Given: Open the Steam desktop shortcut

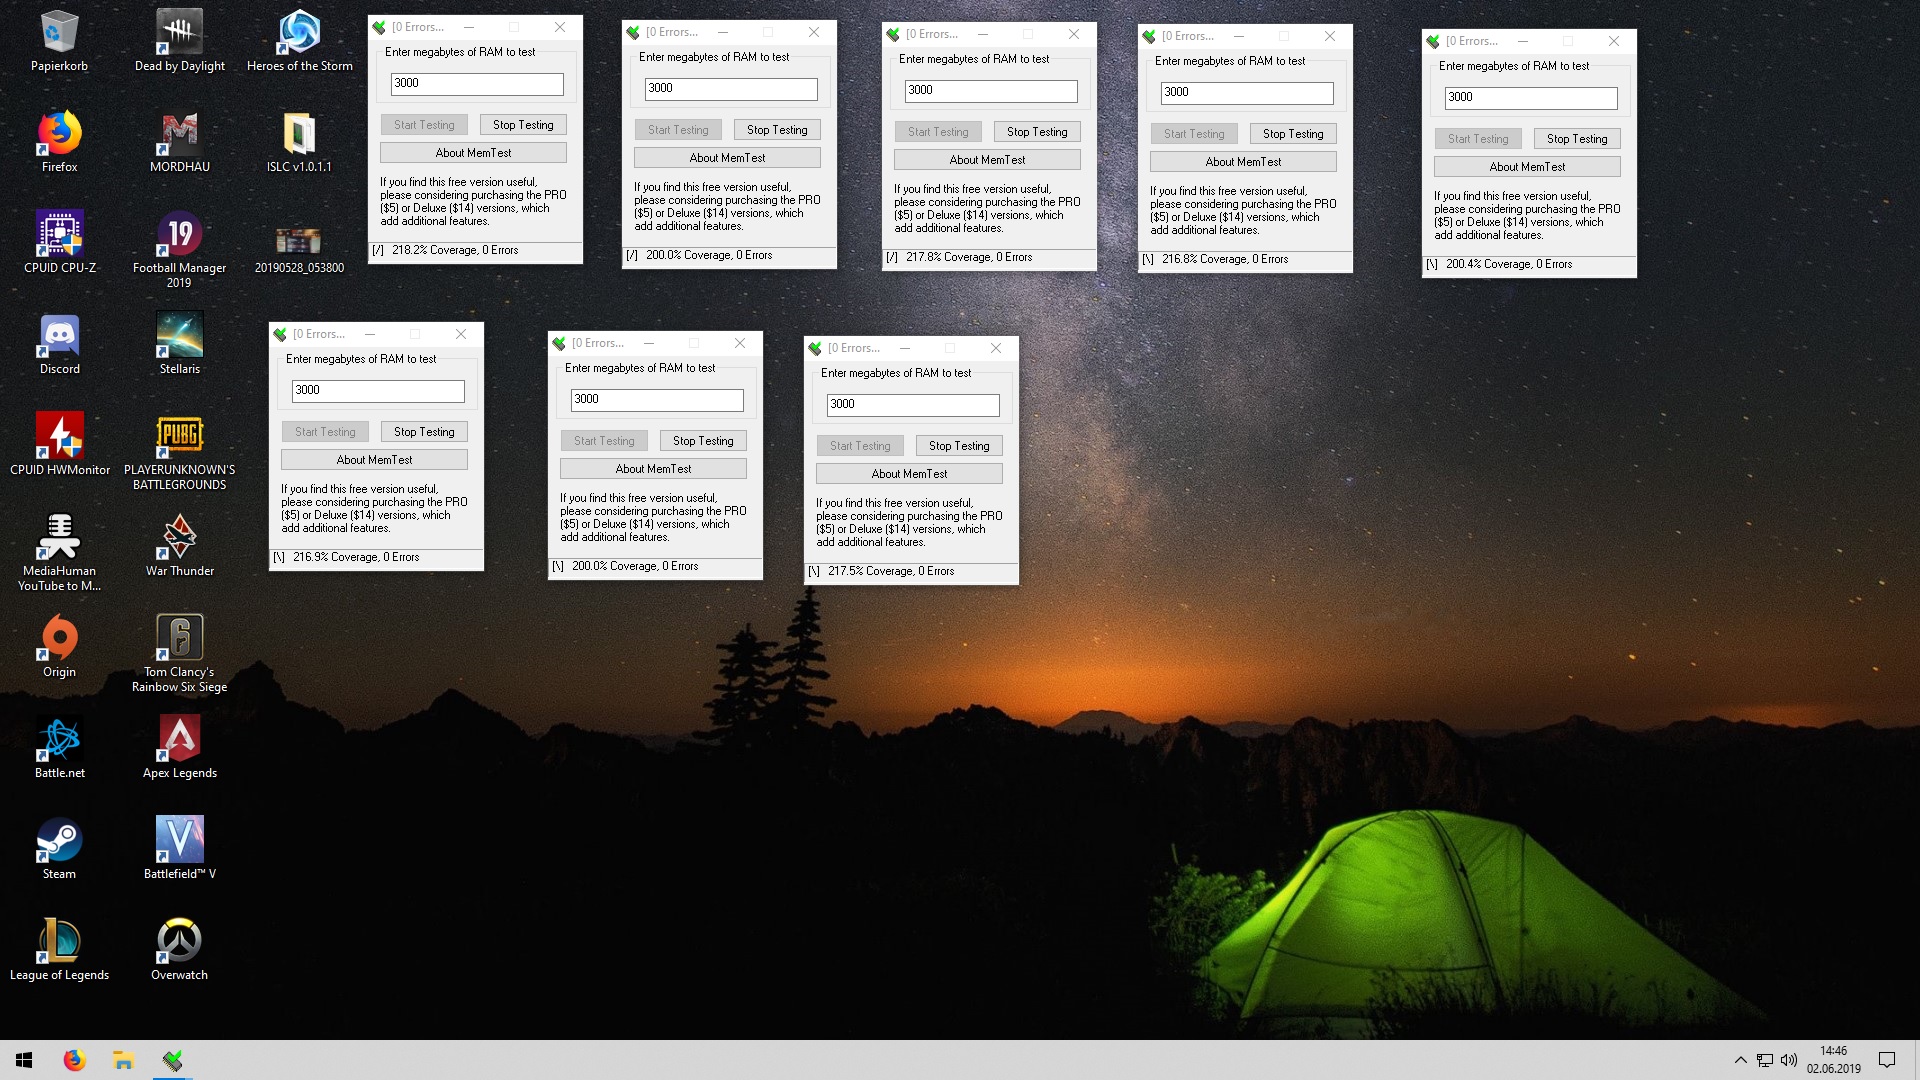Looking at the screenshot, I should pyautogui.click(x=60, y=841).
